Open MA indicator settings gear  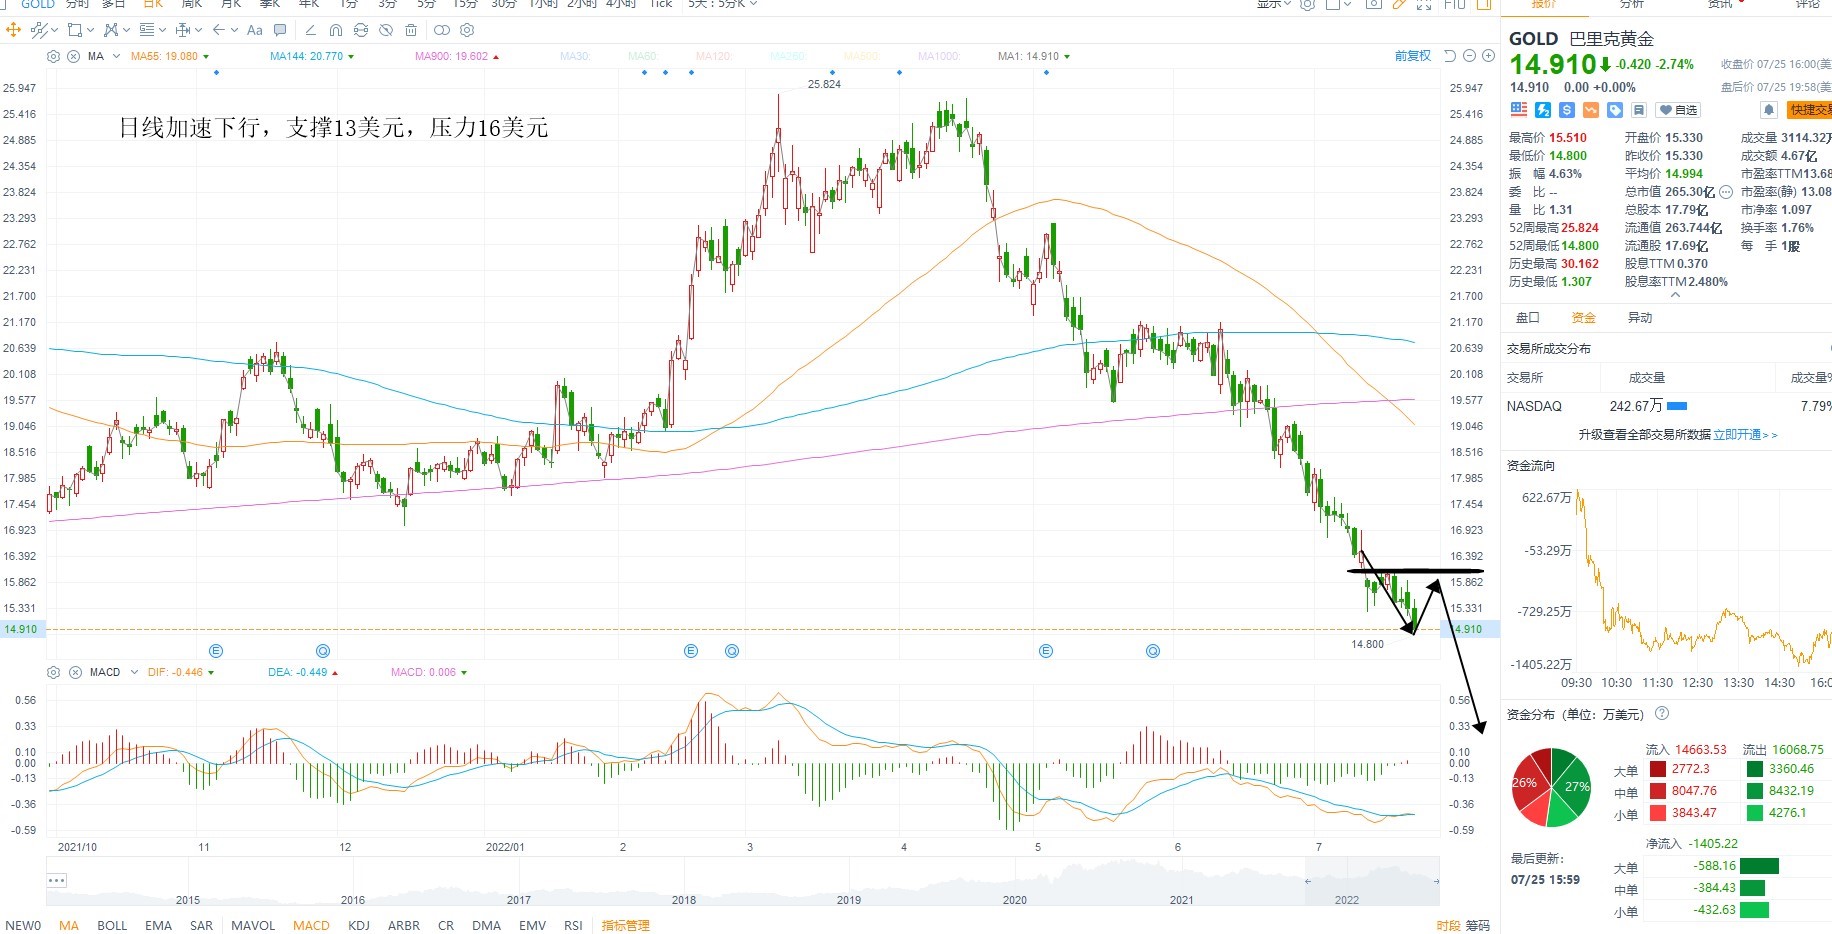pyautogui.click(x=54, y=56)
